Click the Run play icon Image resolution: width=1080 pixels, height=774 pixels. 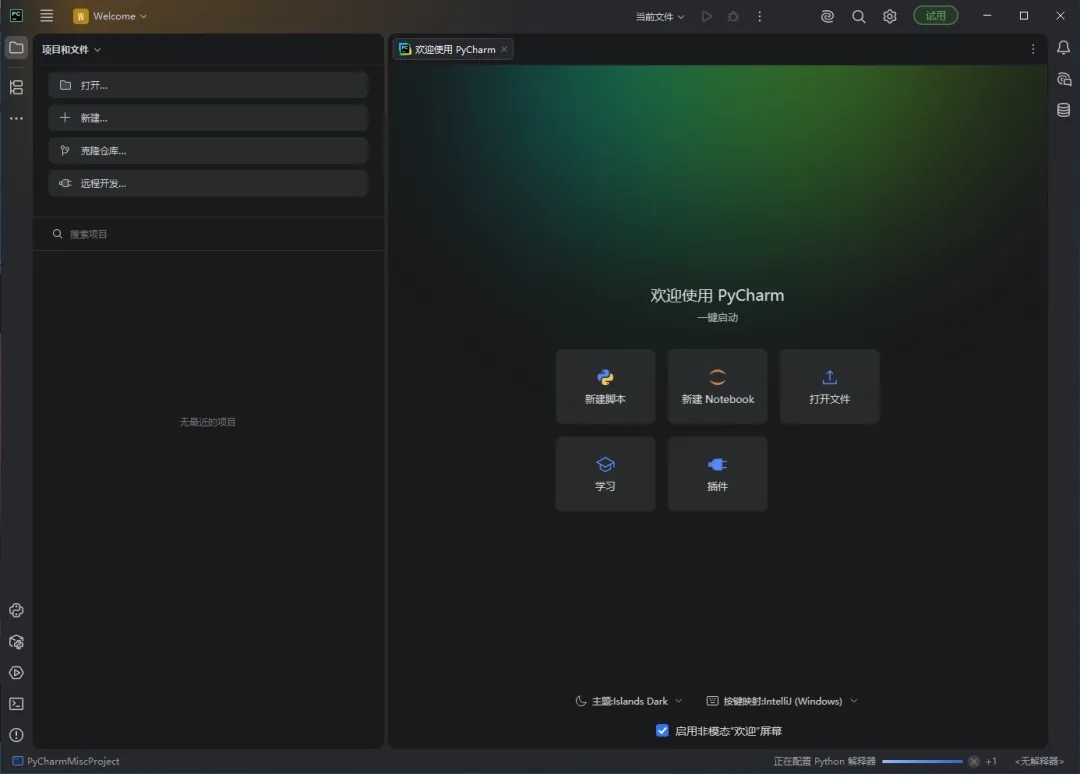(x=707, y=16)
